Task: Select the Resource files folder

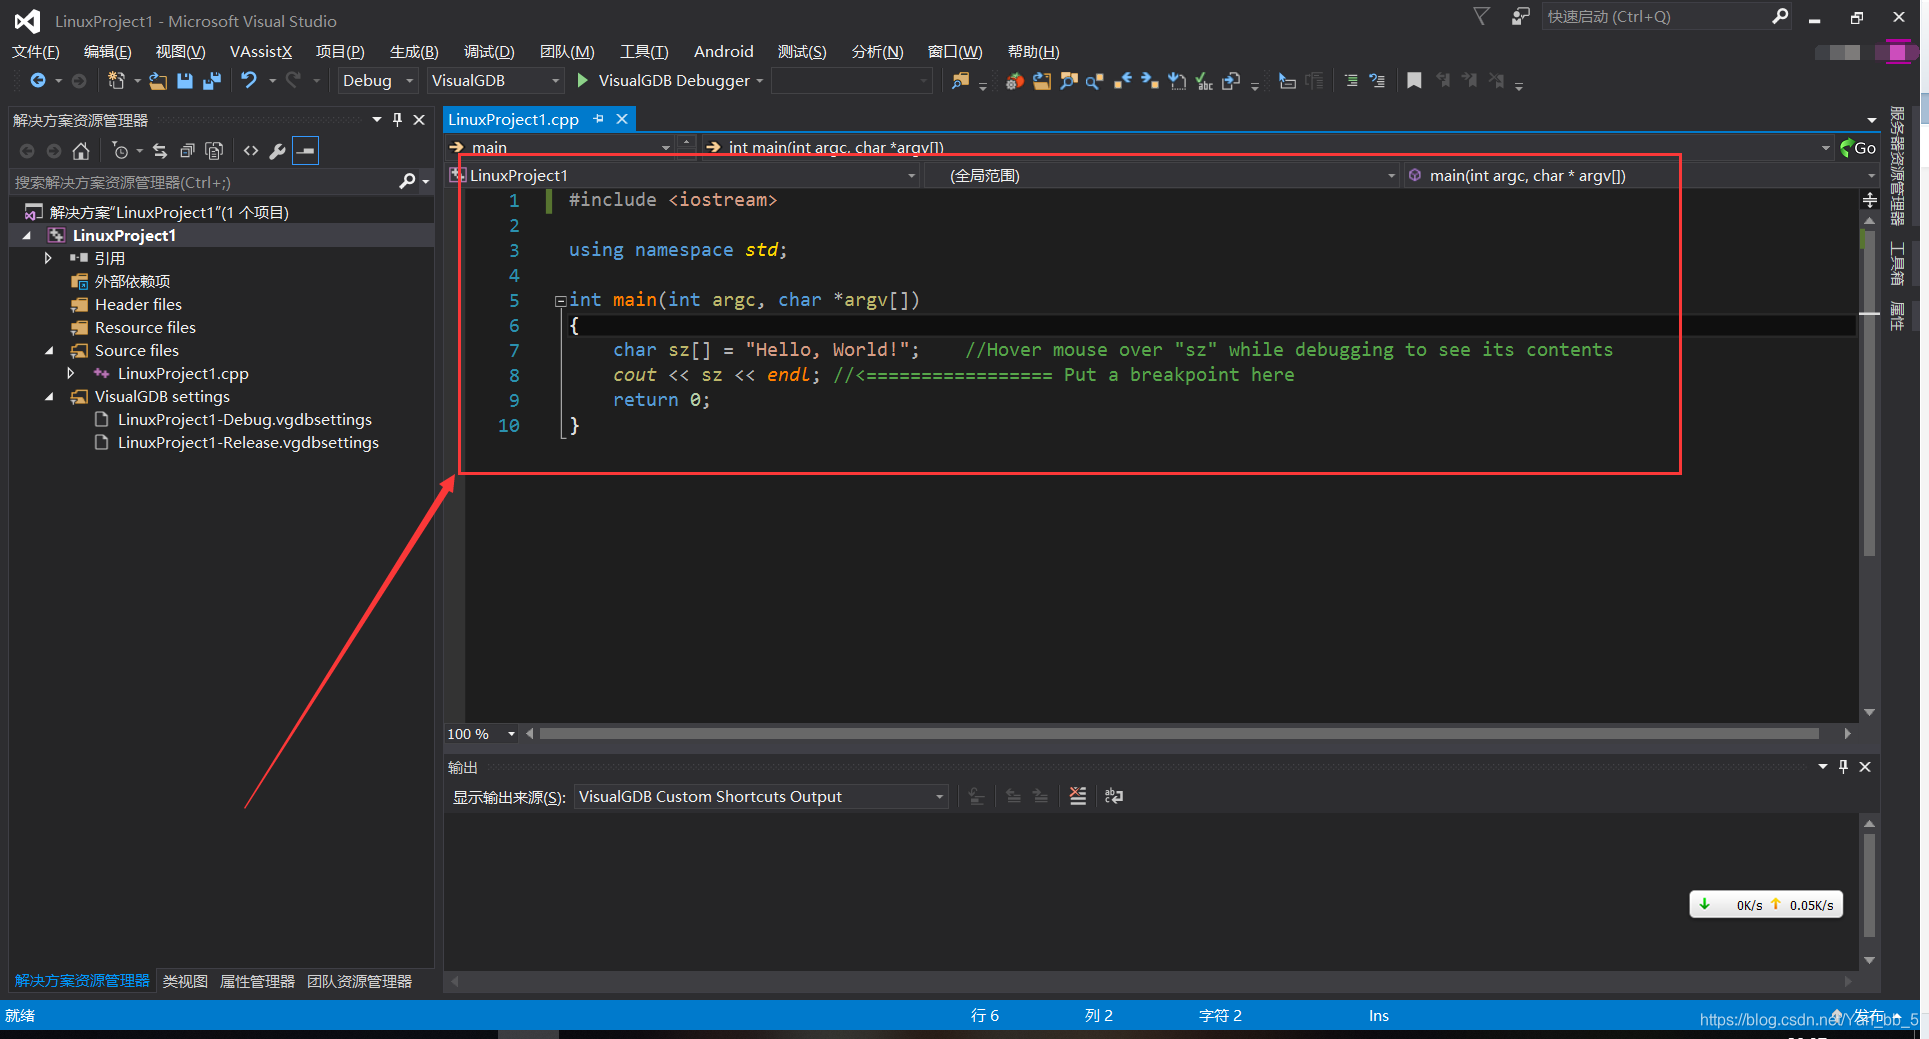Action: 145,328
